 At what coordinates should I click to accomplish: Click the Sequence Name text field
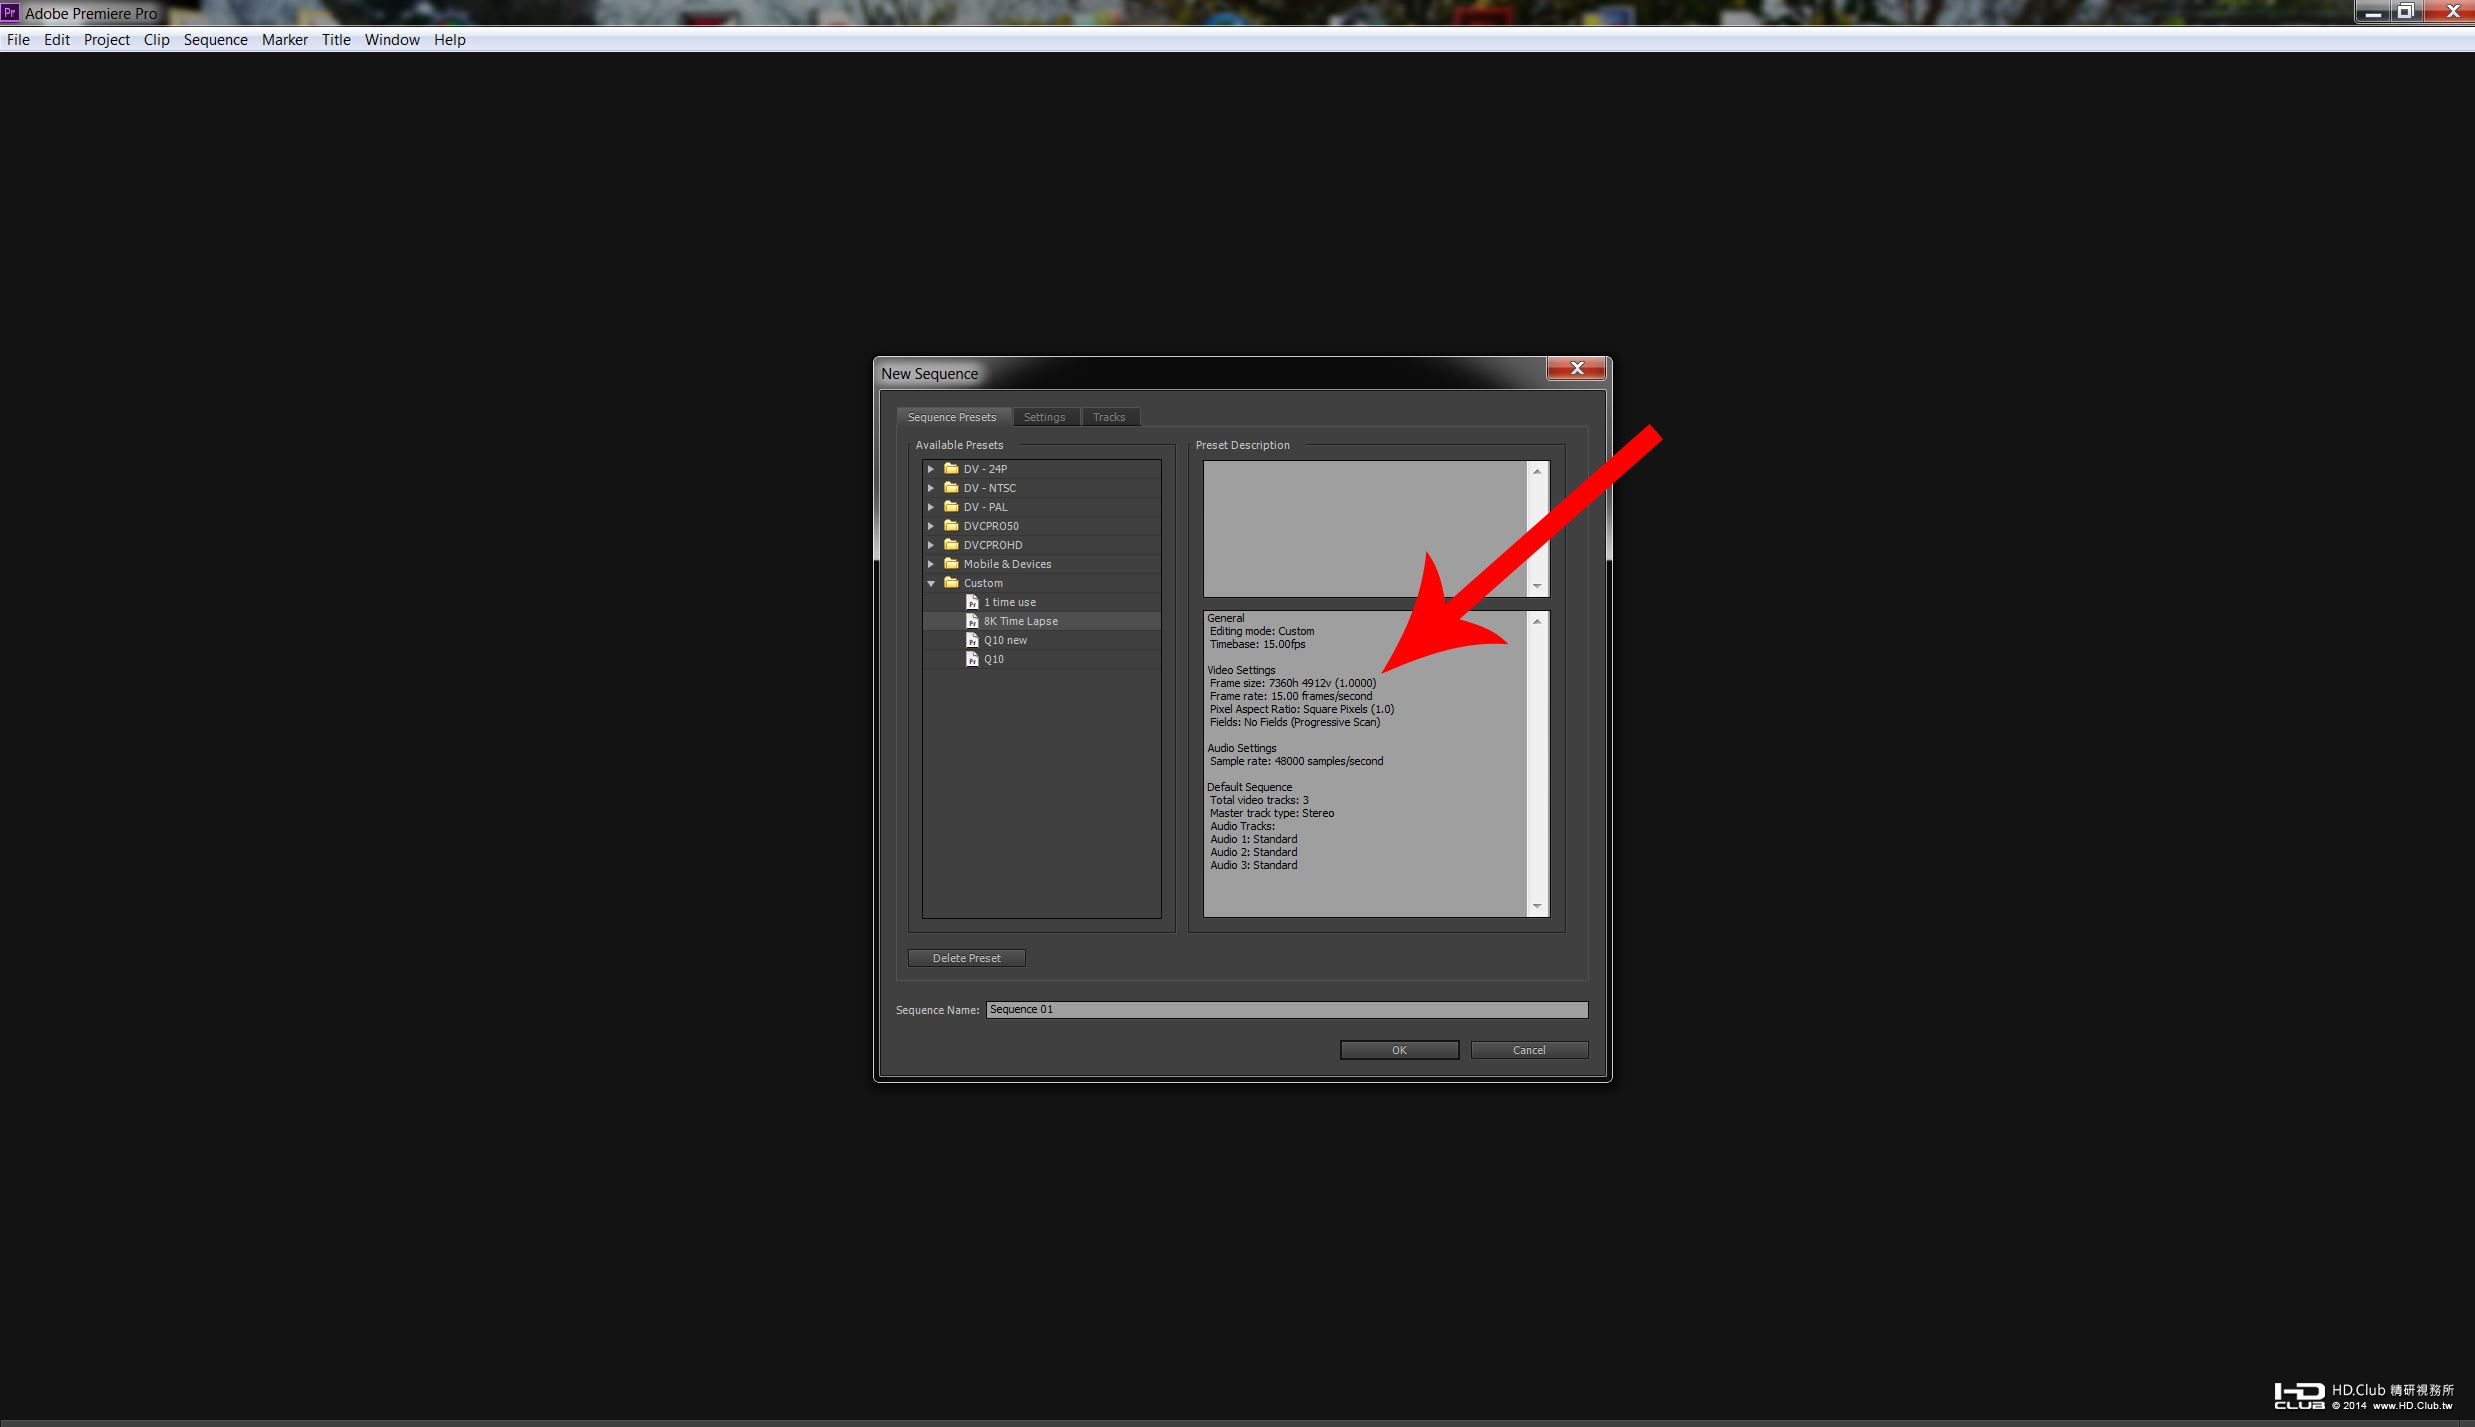1286,1010
